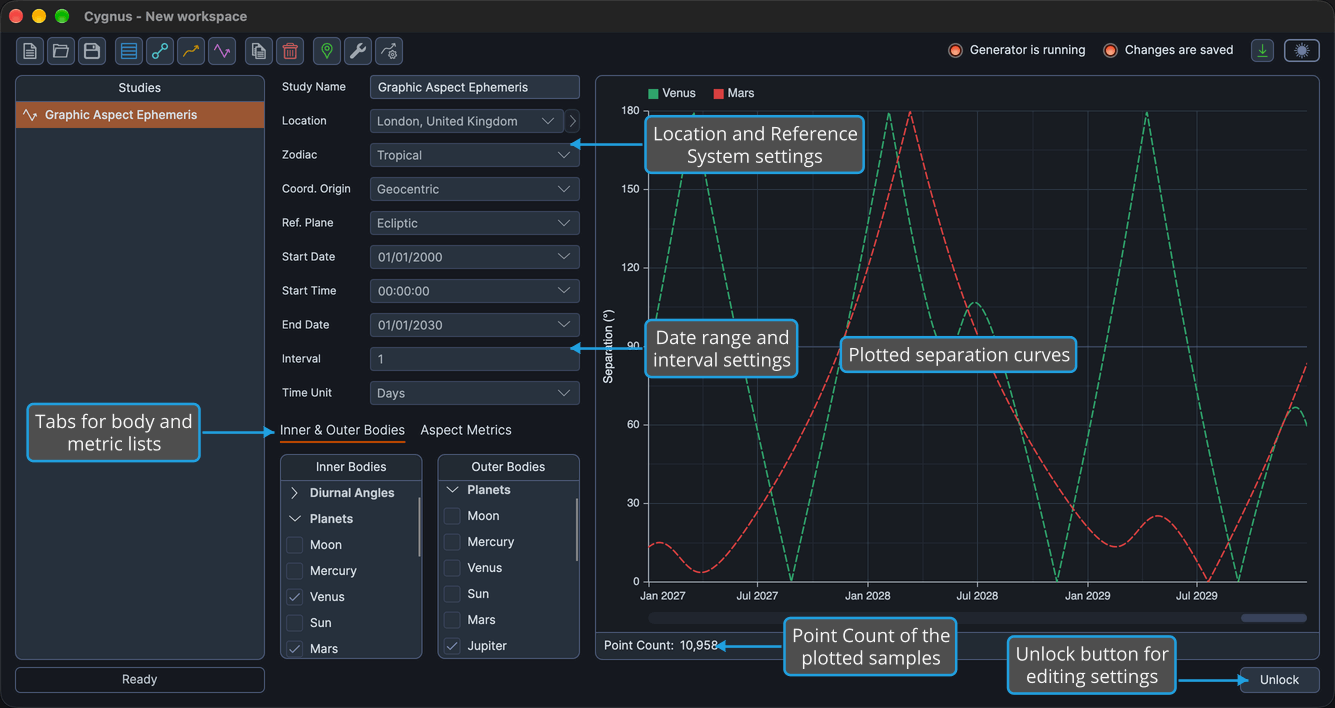The height and width of the screenshot is (708, 1335).
Task: Duplicate the selected study with the copy icon
Action: 259,51
